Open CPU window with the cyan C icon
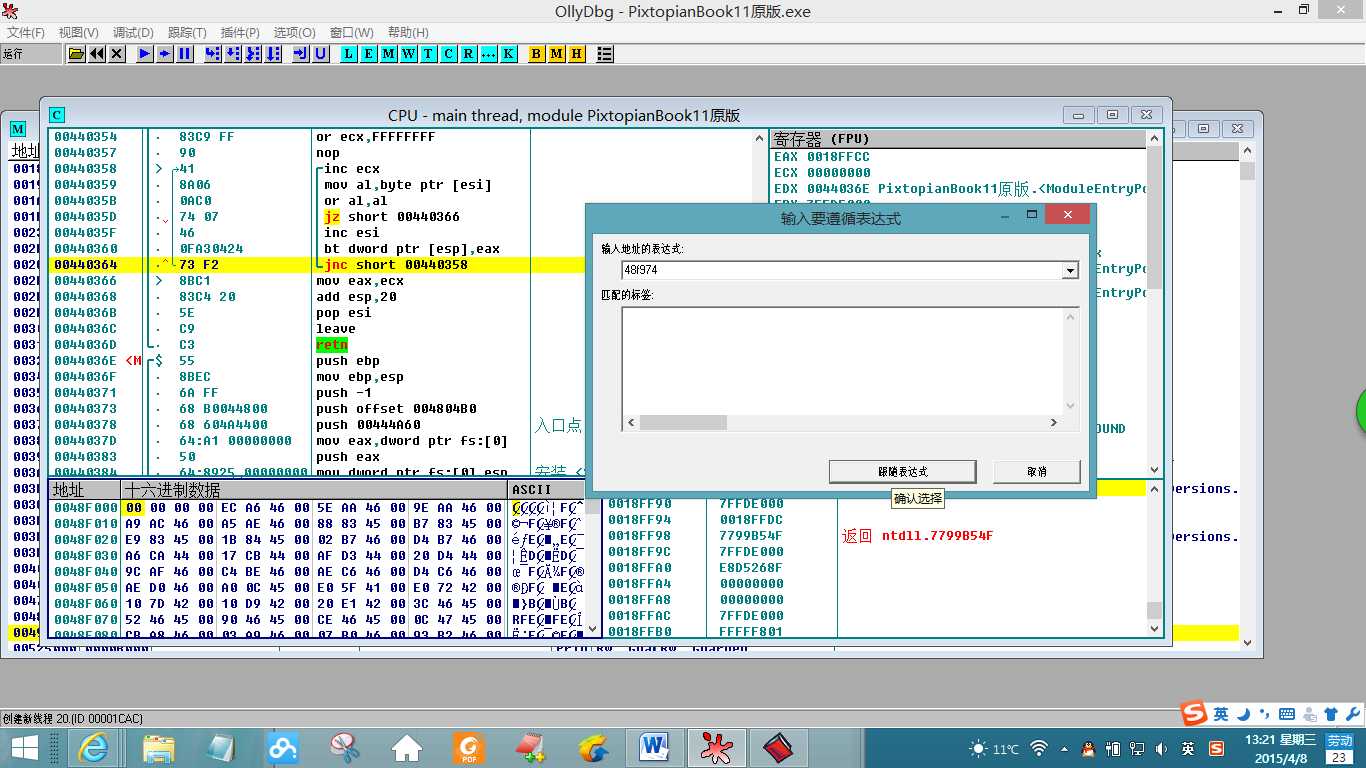Screen dimensions: 1366x768 449,54
